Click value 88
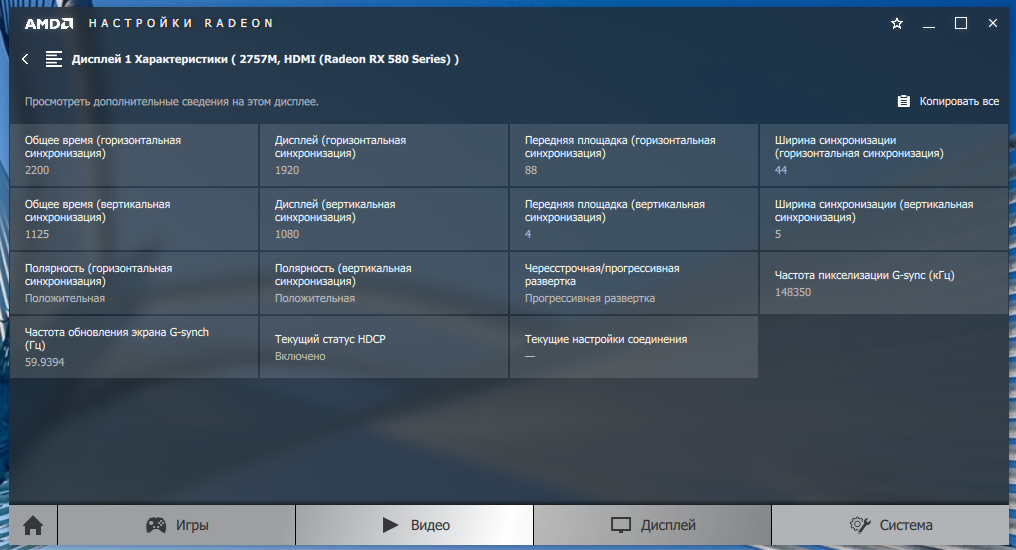The width and height of the screenshot is (1016, 550). (x=531, y=170)
